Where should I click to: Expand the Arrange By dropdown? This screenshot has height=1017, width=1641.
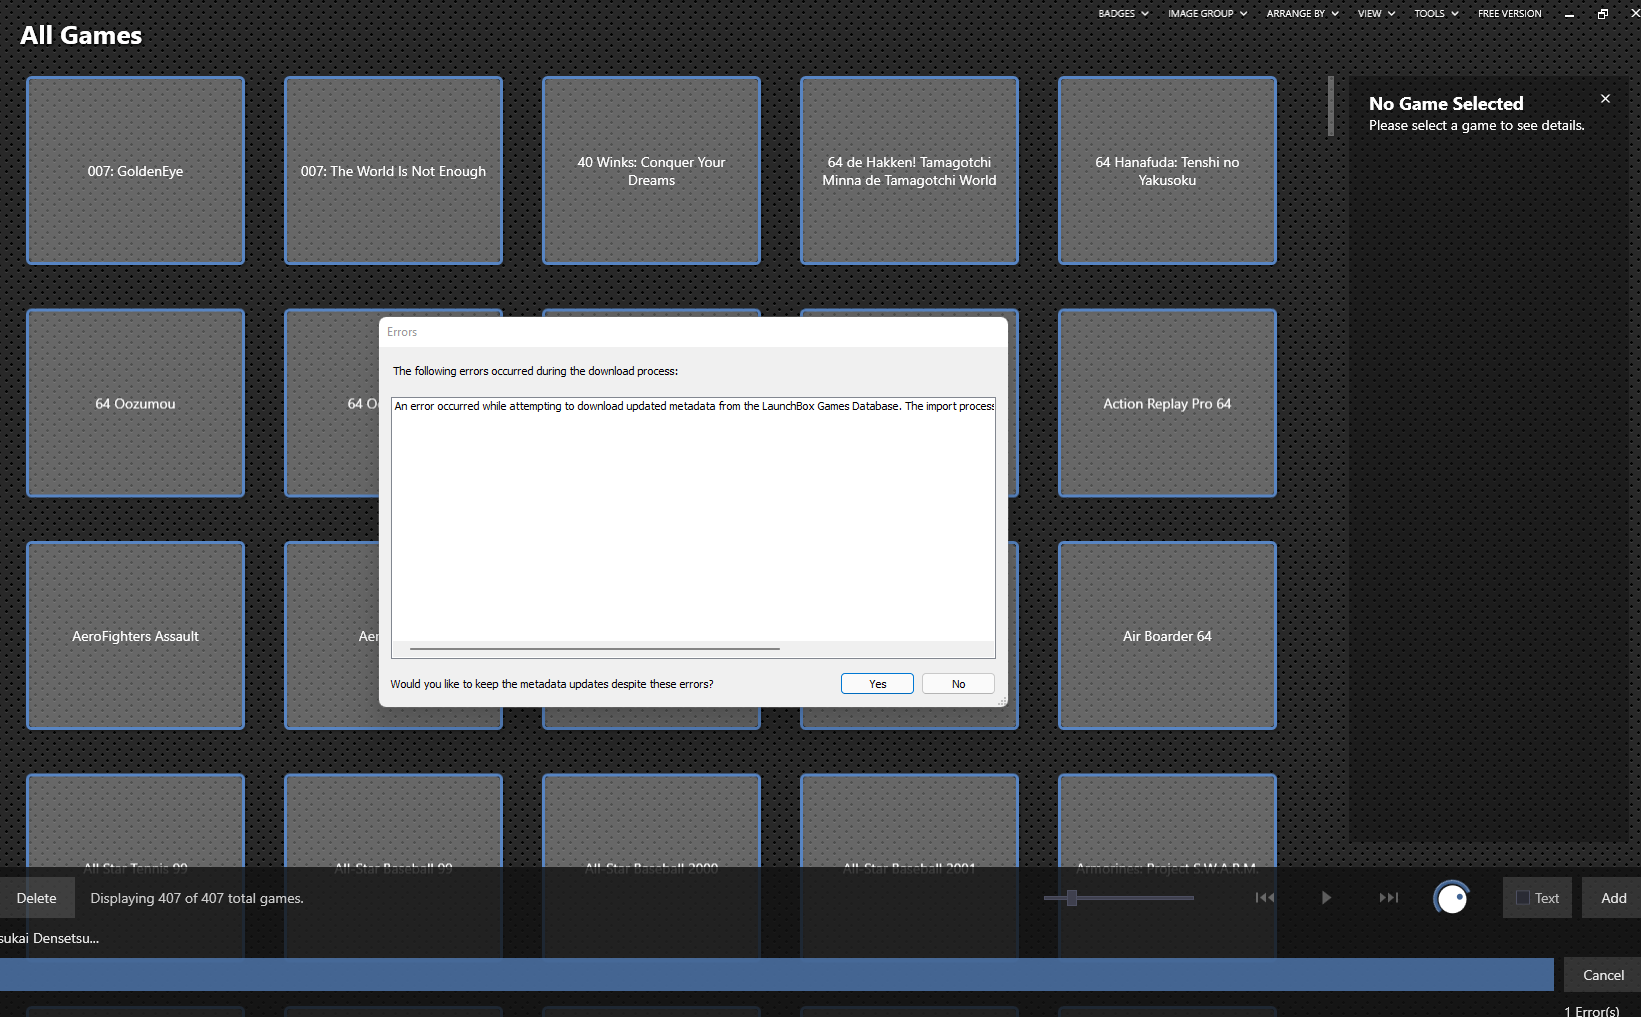point(1302,14)
